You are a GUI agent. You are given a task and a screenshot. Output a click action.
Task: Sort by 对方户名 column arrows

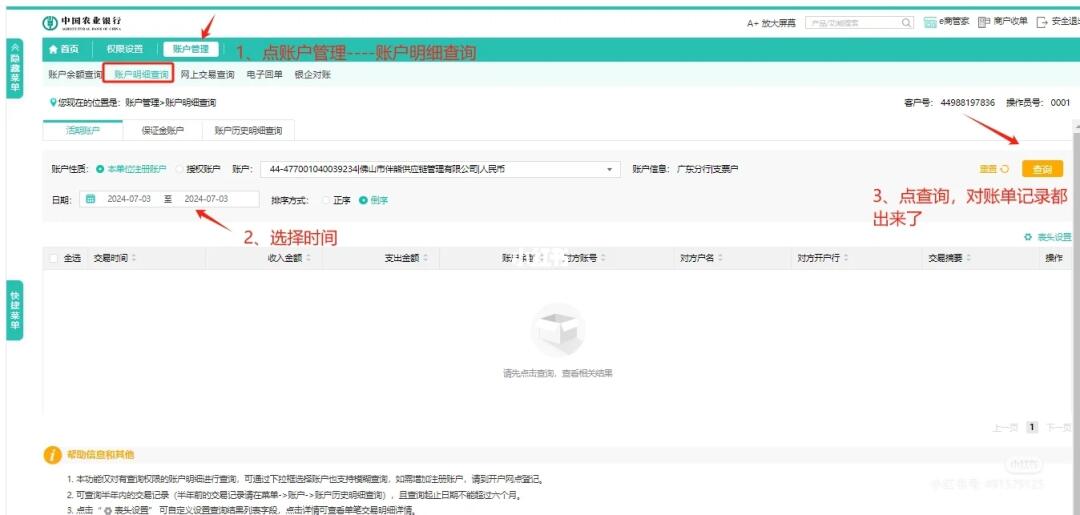(x=720, y=258)
